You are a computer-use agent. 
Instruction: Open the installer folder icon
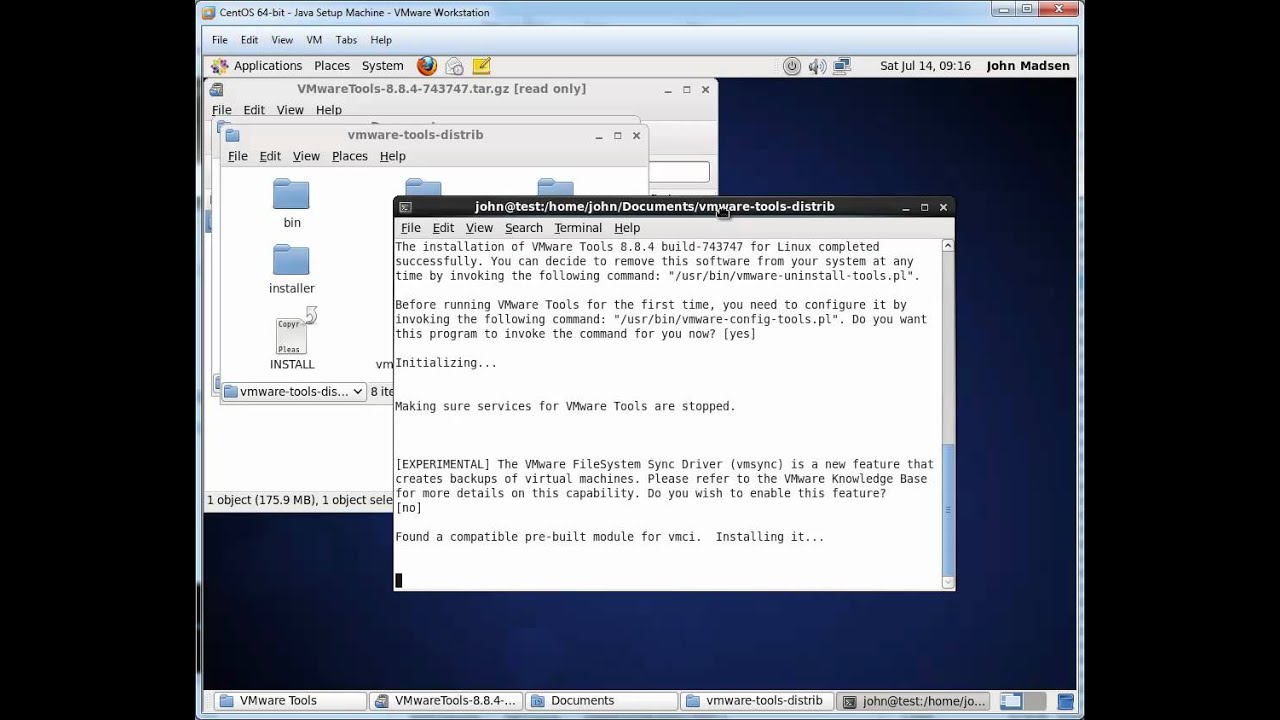291,260
